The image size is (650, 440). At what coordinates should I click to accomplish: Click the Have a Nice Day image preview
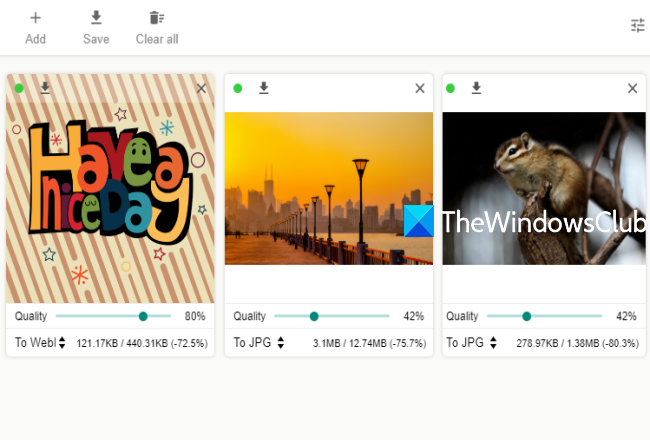tap(110, 189)
